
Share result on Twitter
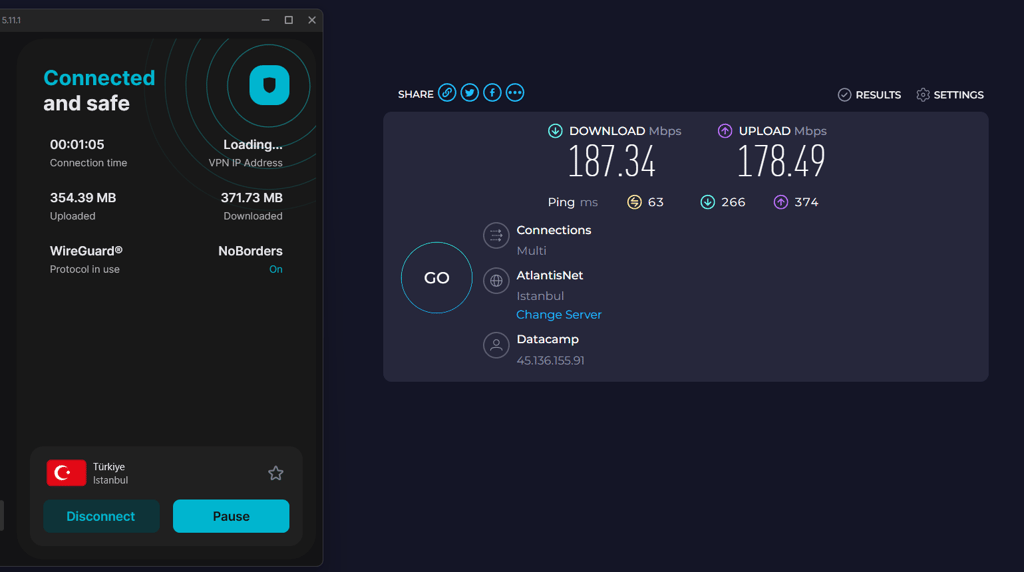click(470, 93)
